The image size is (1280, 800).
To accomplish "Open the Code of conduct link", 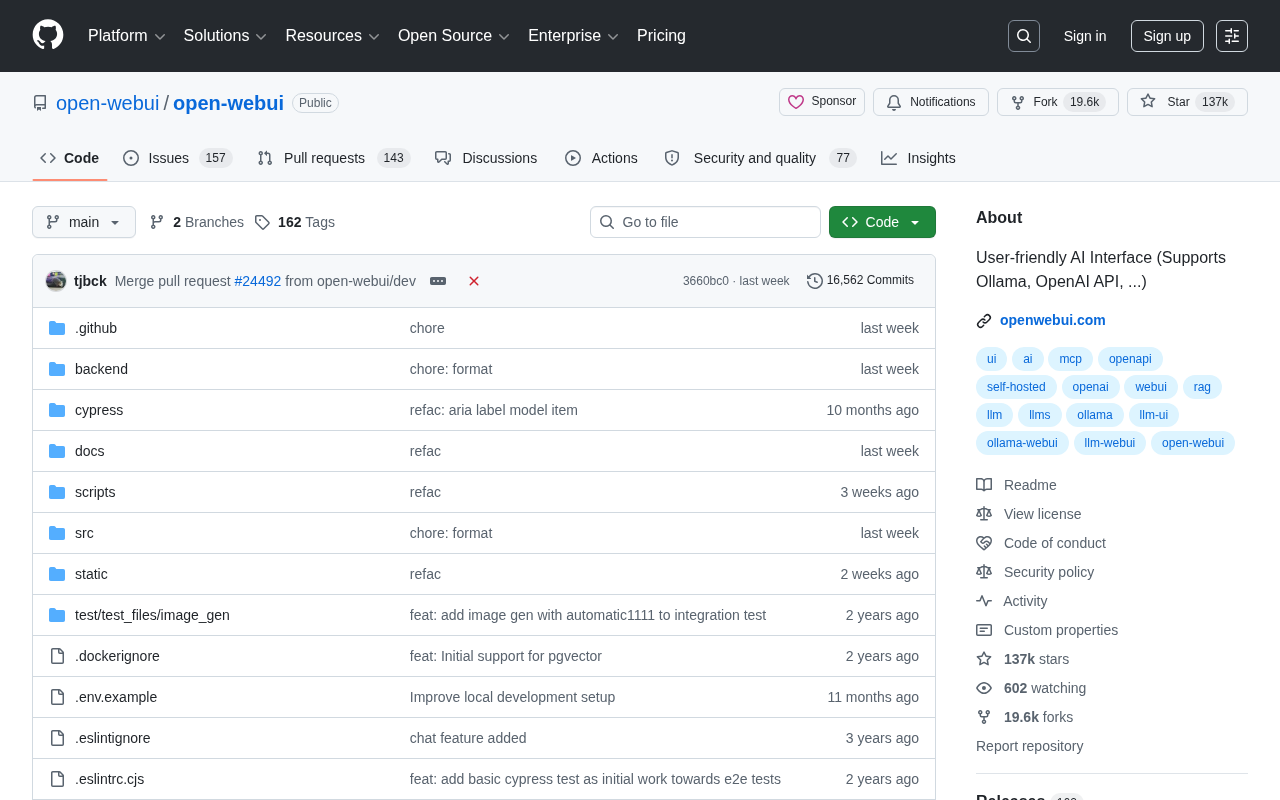I will point(1041,543).
